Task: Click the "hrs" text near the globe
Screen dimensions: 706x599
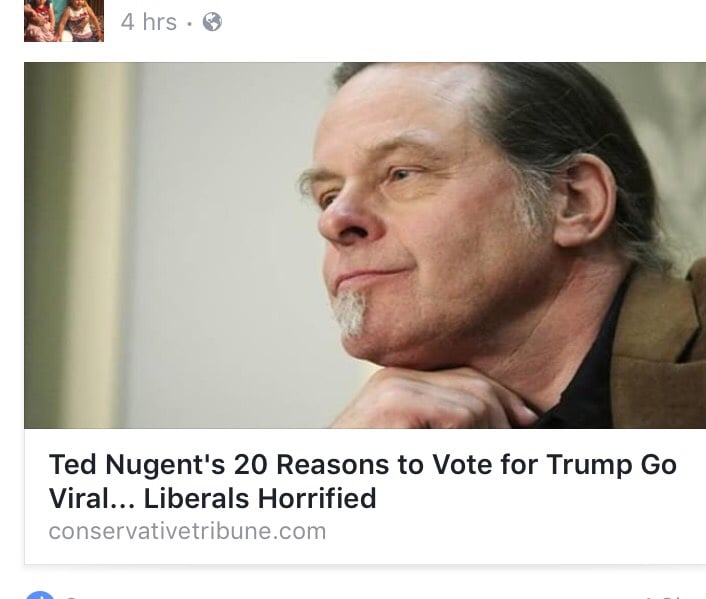Action: pos(160,22)
